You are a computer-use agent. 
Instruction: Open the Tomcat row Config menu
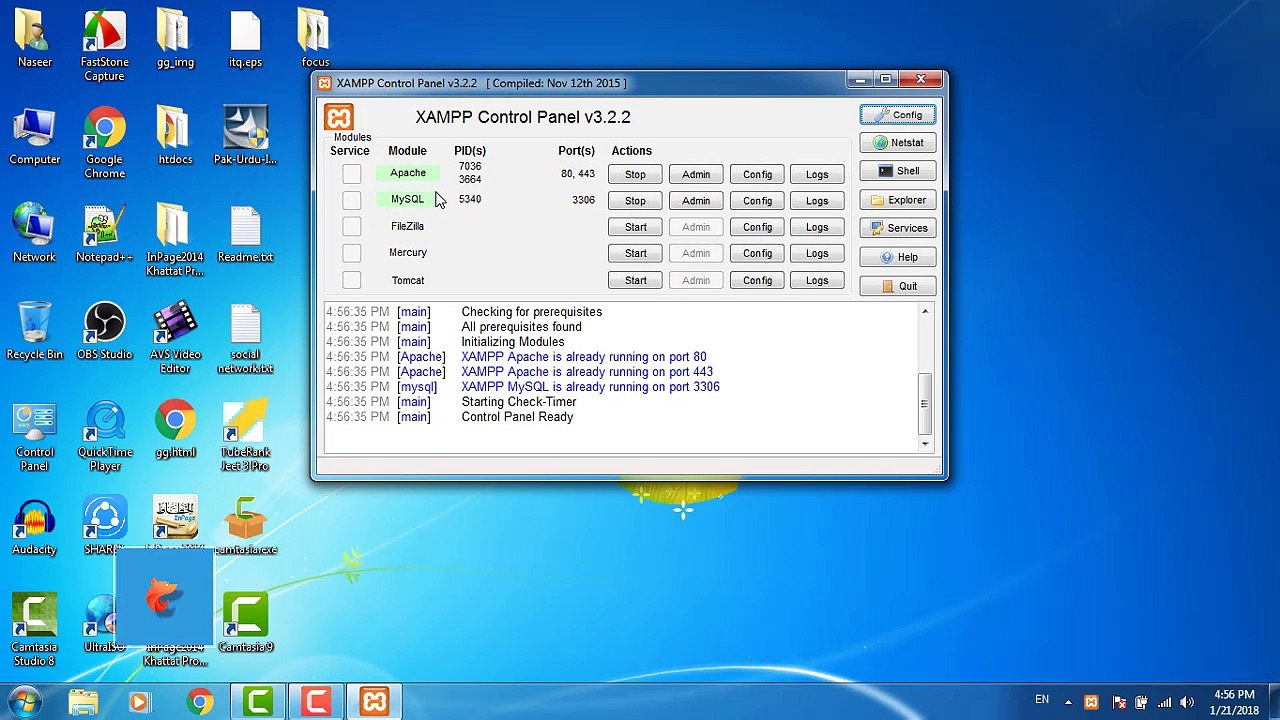[x=757, y=280]
